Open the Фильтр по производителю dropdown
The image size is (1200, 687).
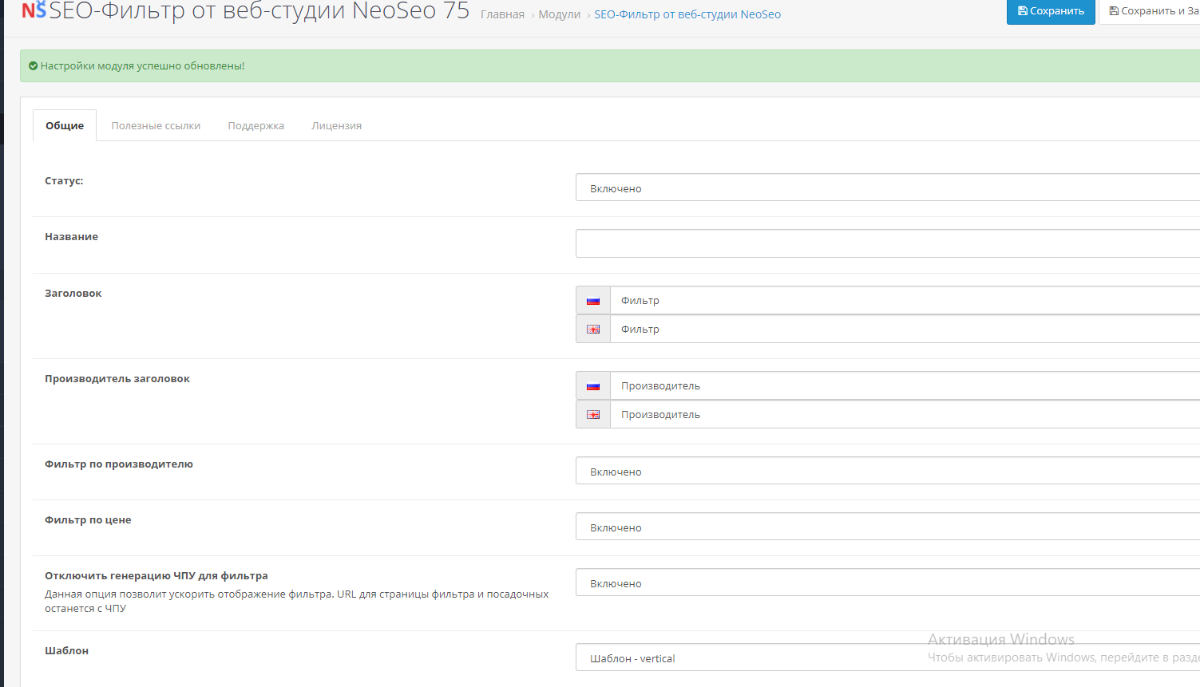pyautogui.click(x=888, y=471)
